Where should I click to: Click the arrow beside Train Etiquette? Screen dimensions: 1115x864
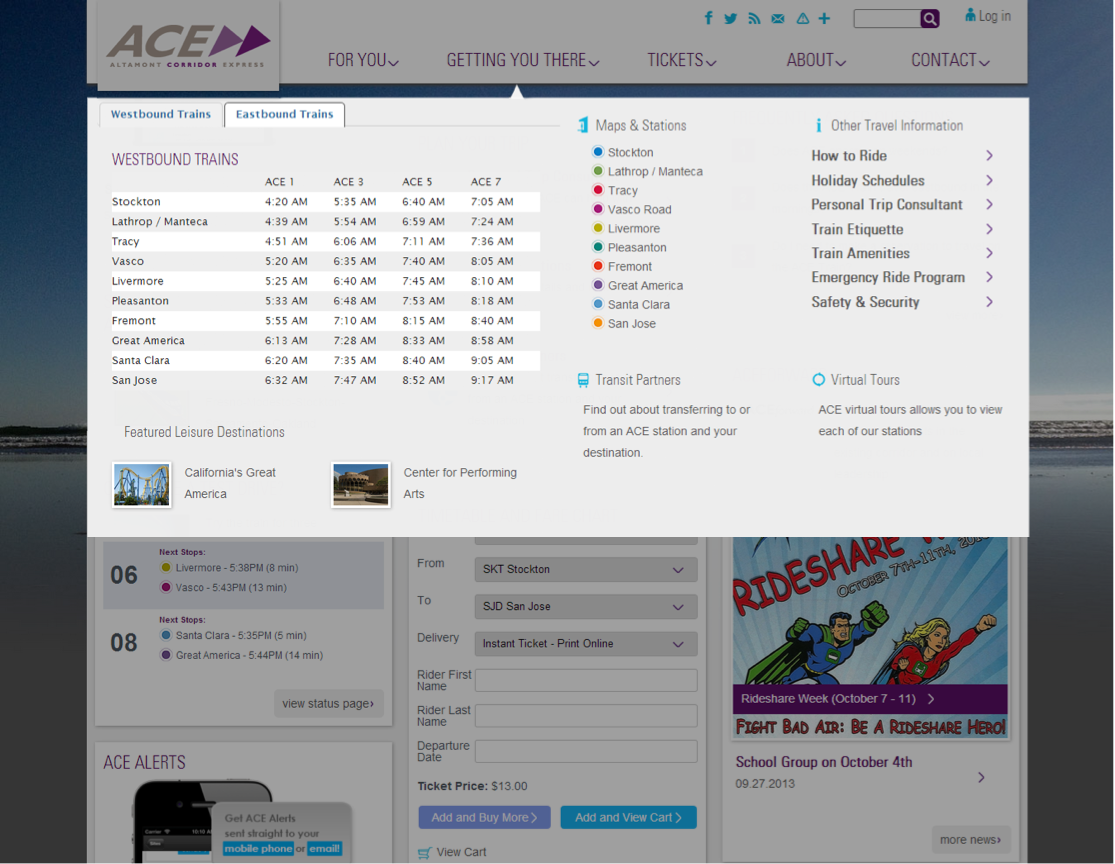tap(989, 229)
